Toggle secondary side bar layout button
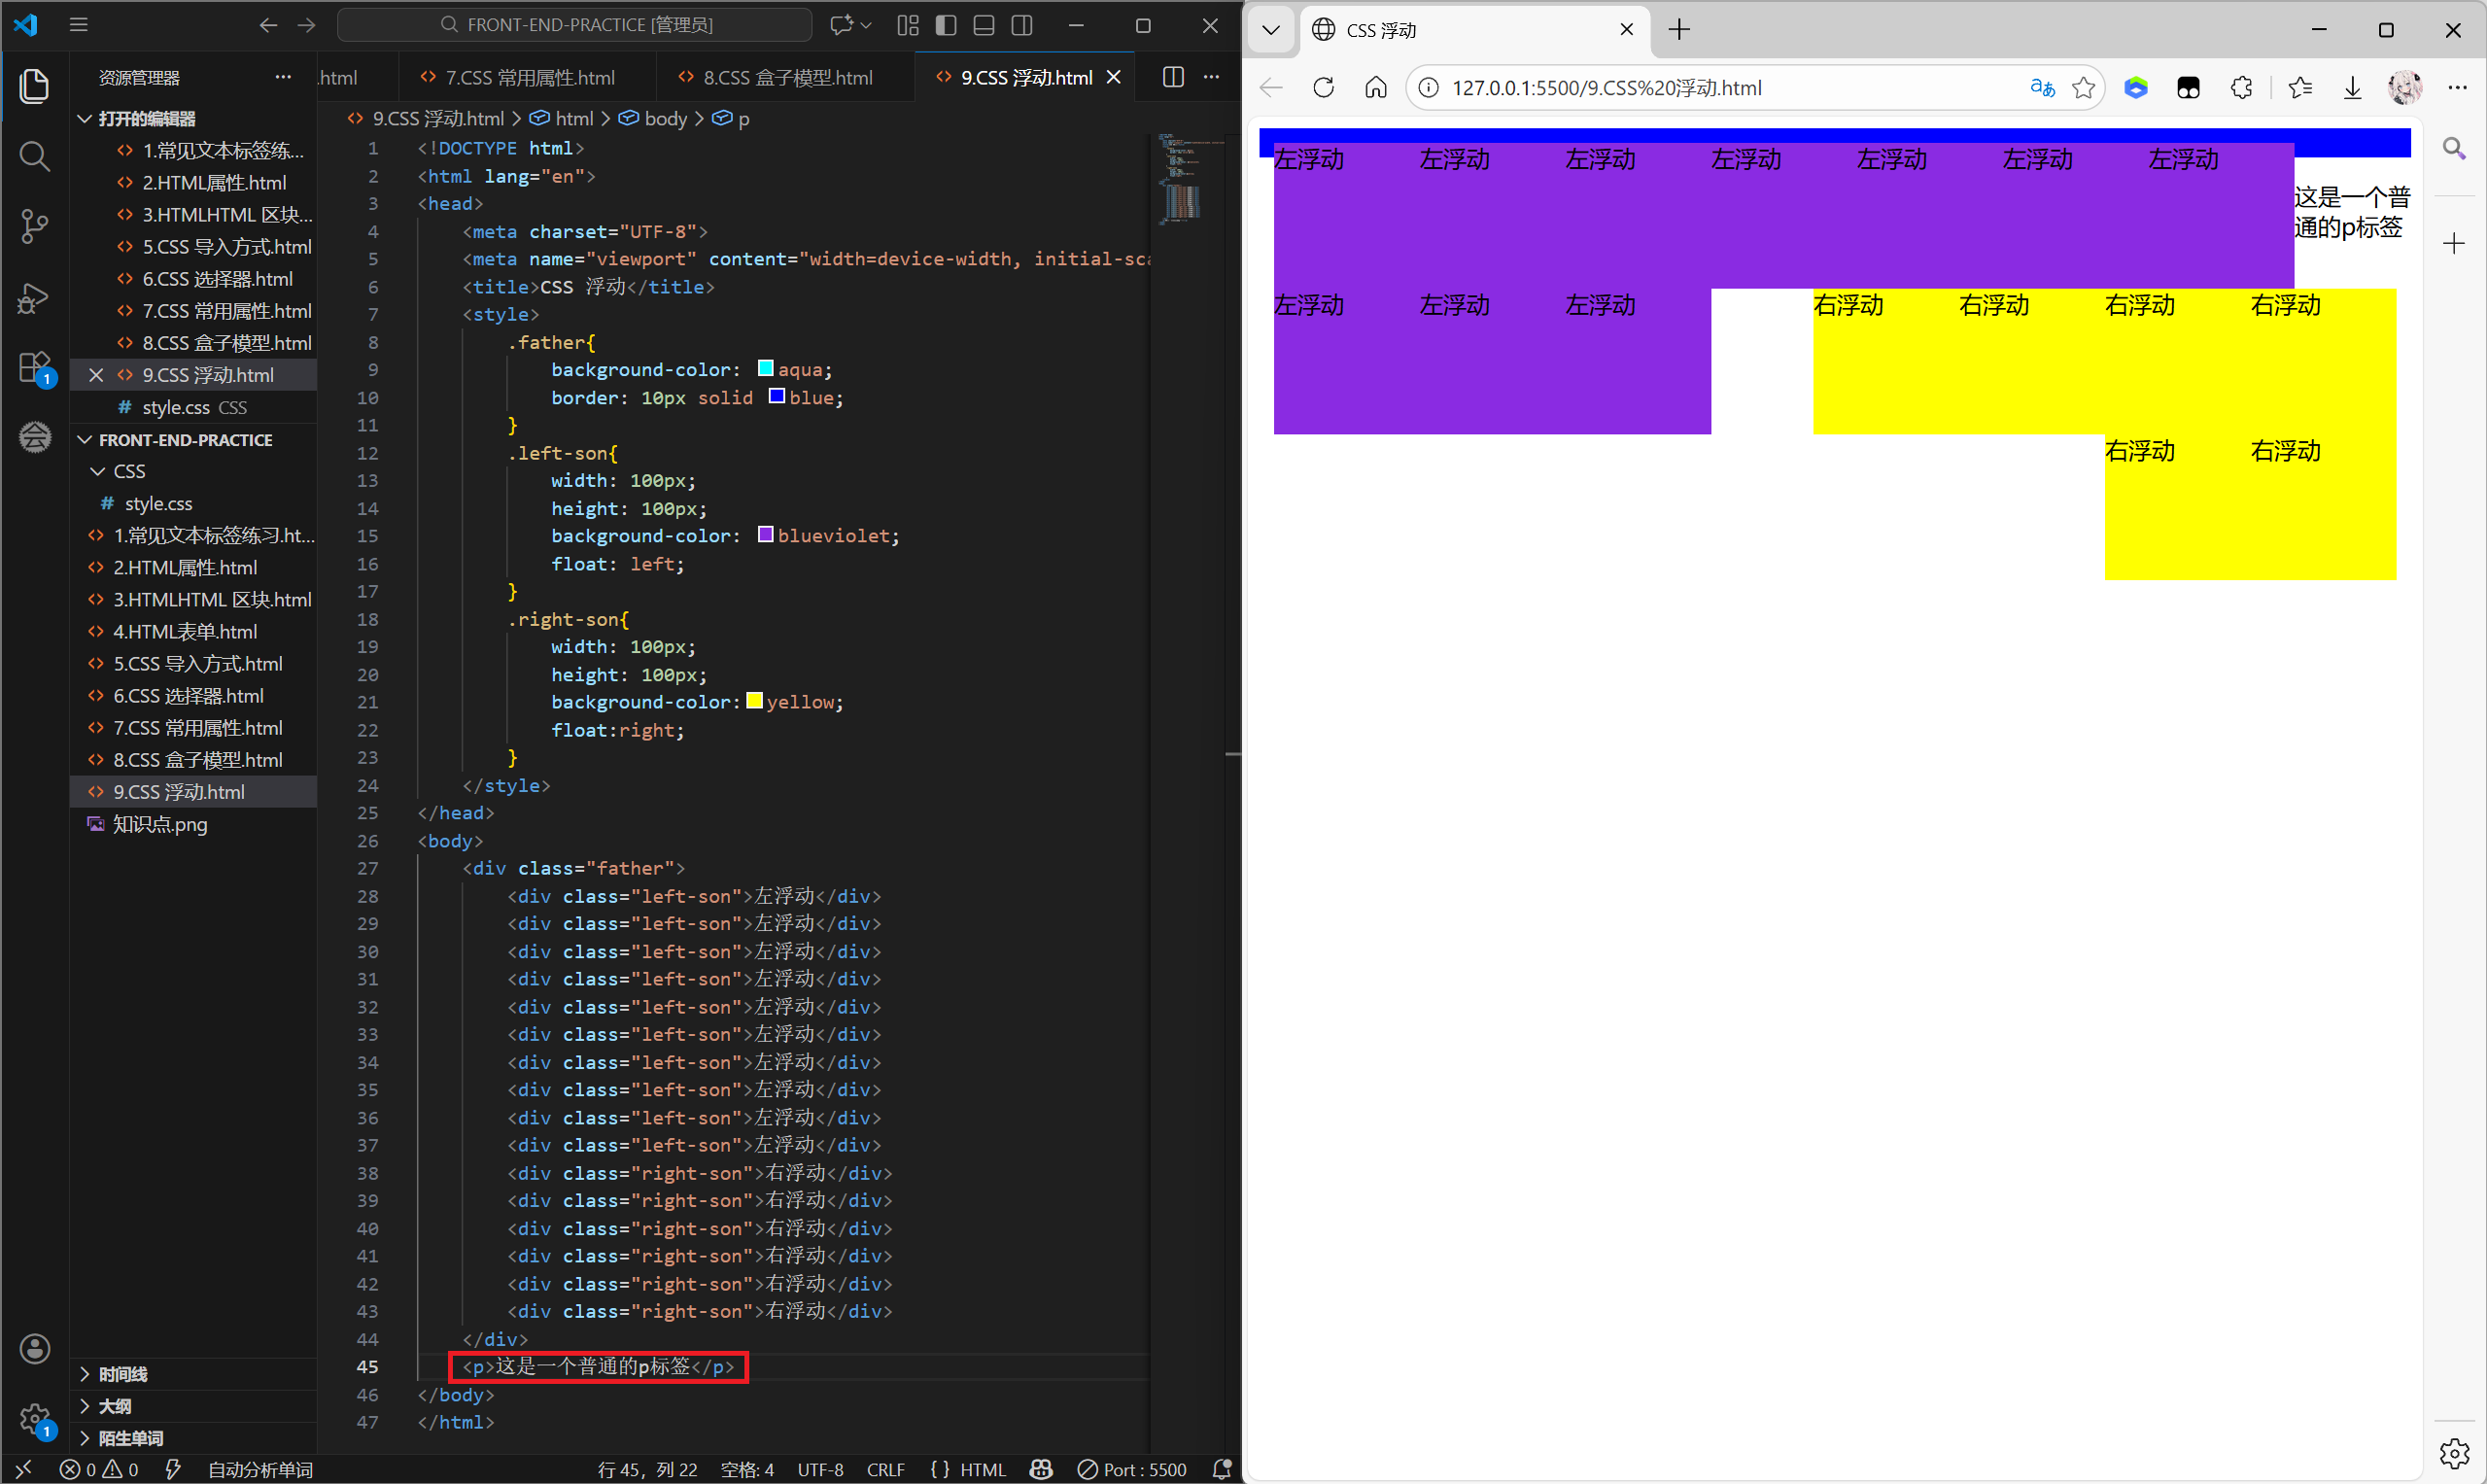This screenshot has height=1484, width=2487. click(x=1021, y=25)
